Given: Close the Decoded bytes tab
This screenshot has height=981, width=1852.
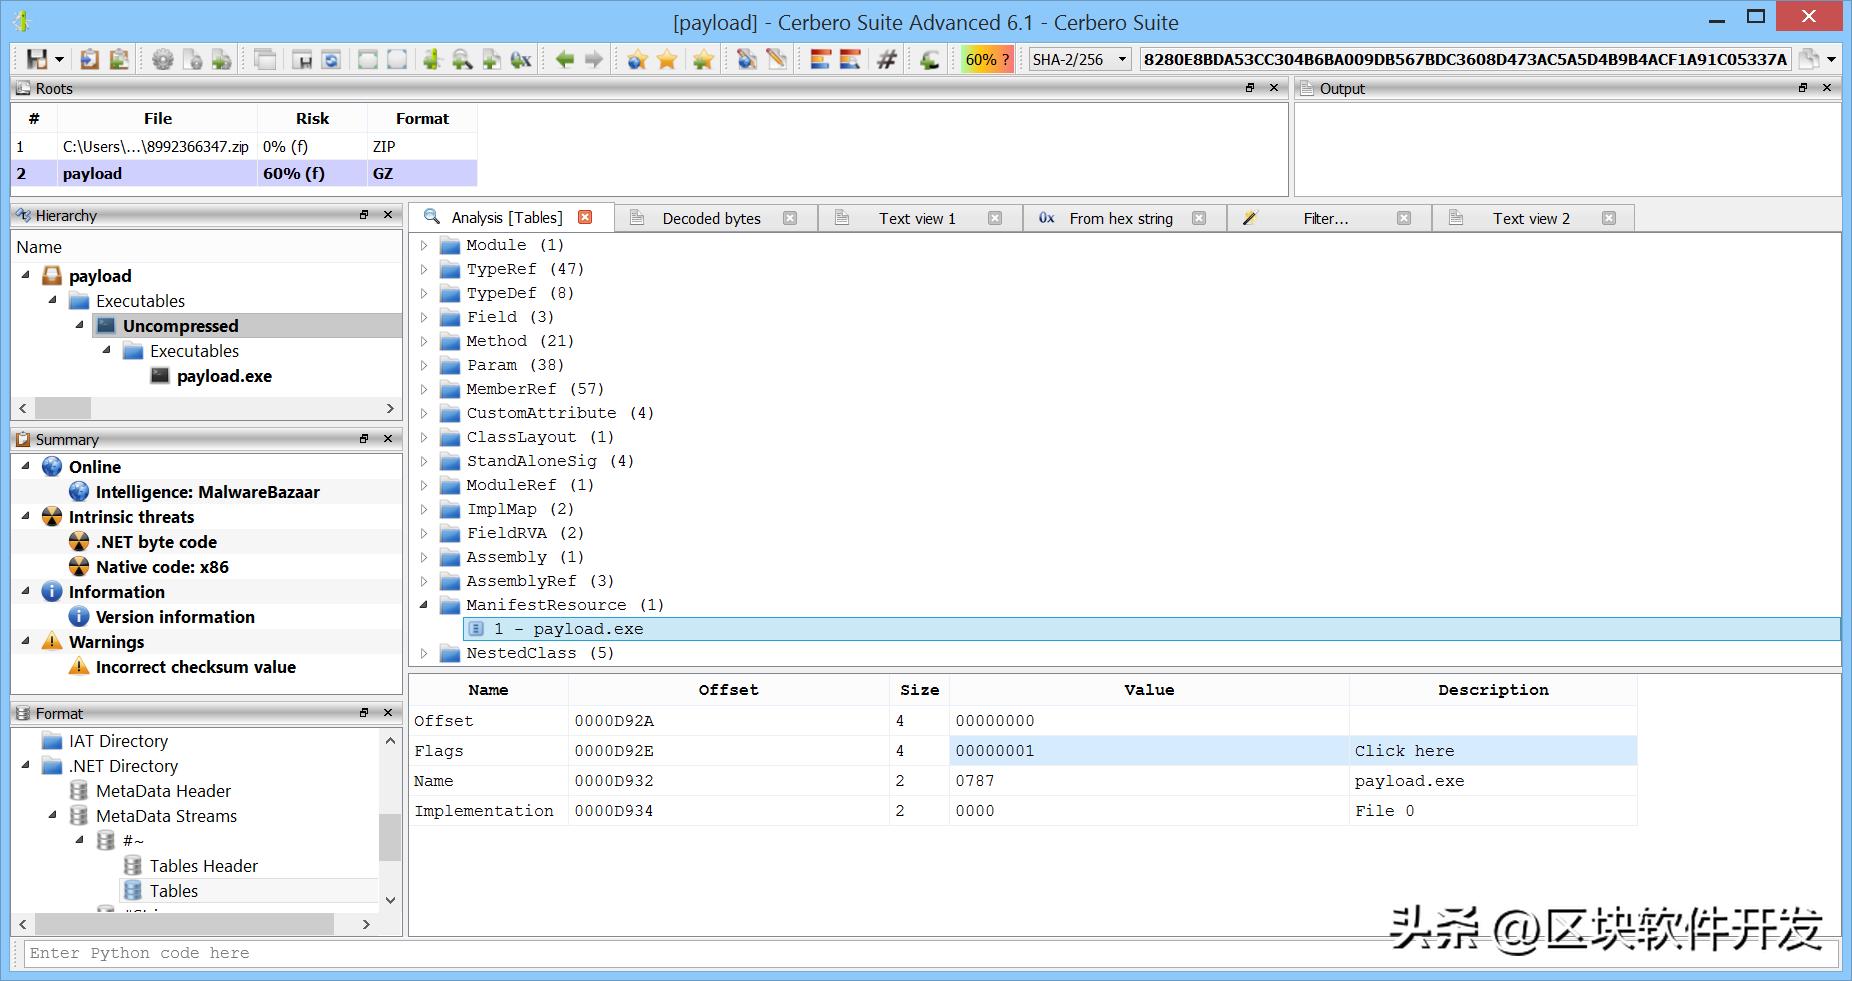Looking at the screenshot, I should coord(790,218).
